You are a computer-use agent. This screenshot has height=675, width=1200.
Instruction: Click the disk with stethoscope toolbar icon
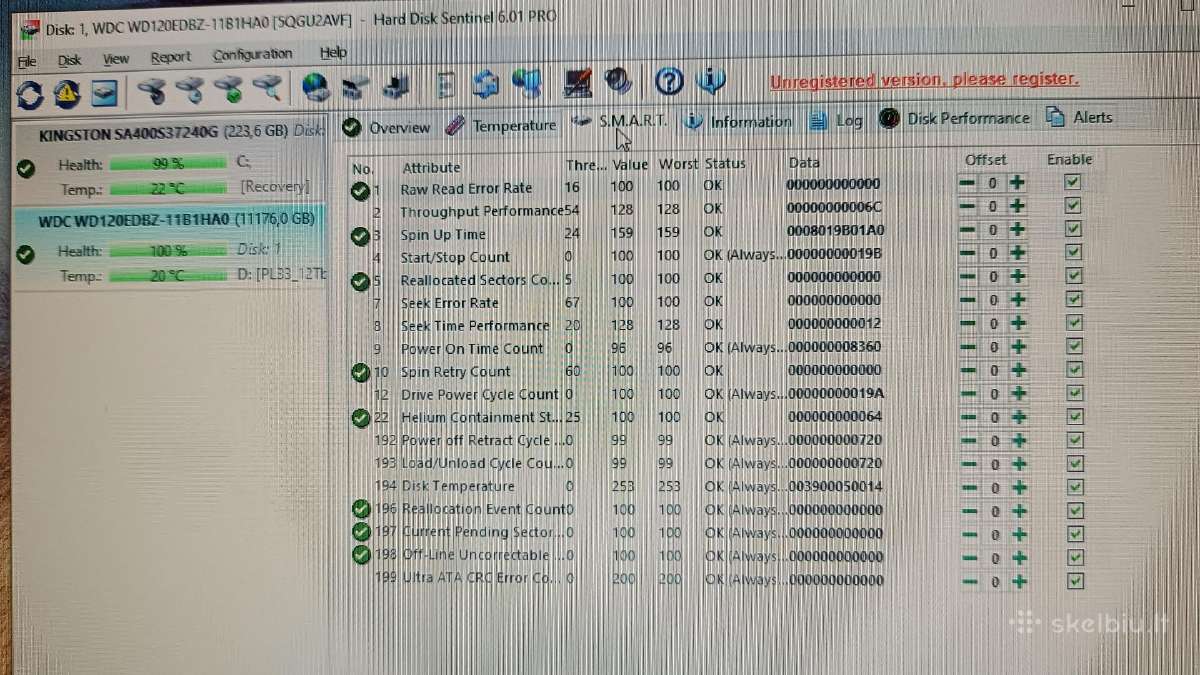click(151, 90)
